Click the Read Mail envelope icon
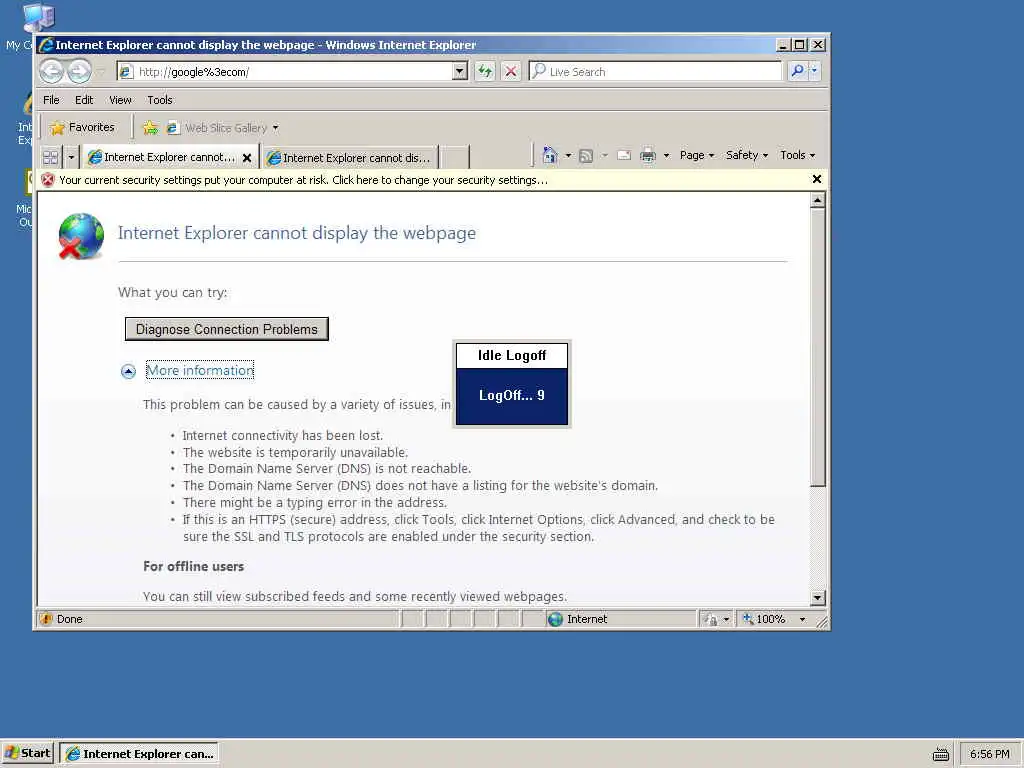Image resolution: width=1024 pixels, height=768 pixels. [624, 155]
